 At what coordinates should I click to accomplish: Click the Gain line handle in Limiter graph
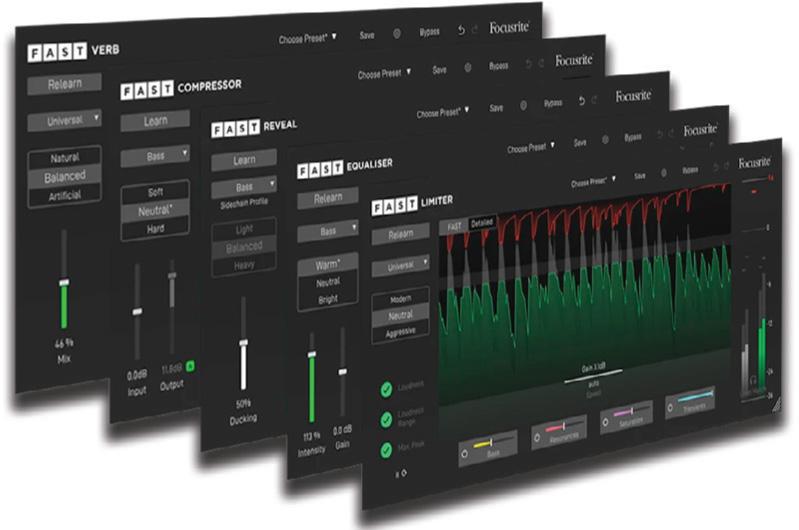click(593, 376)
